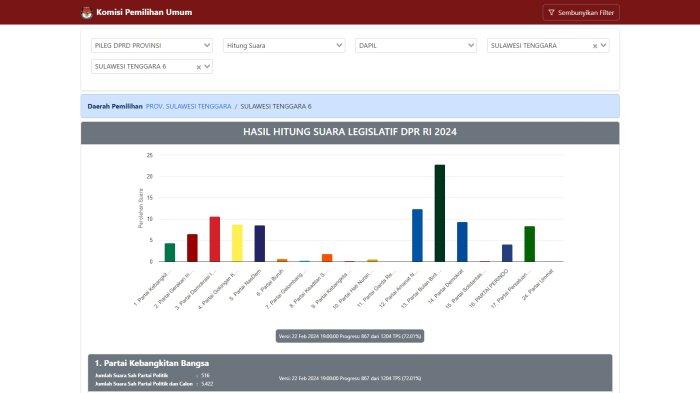Image resolution: width=700 pixels, height=393 pixels.
Task: Click the Sembunyikan Filter button
Action: tap(581, 13)
